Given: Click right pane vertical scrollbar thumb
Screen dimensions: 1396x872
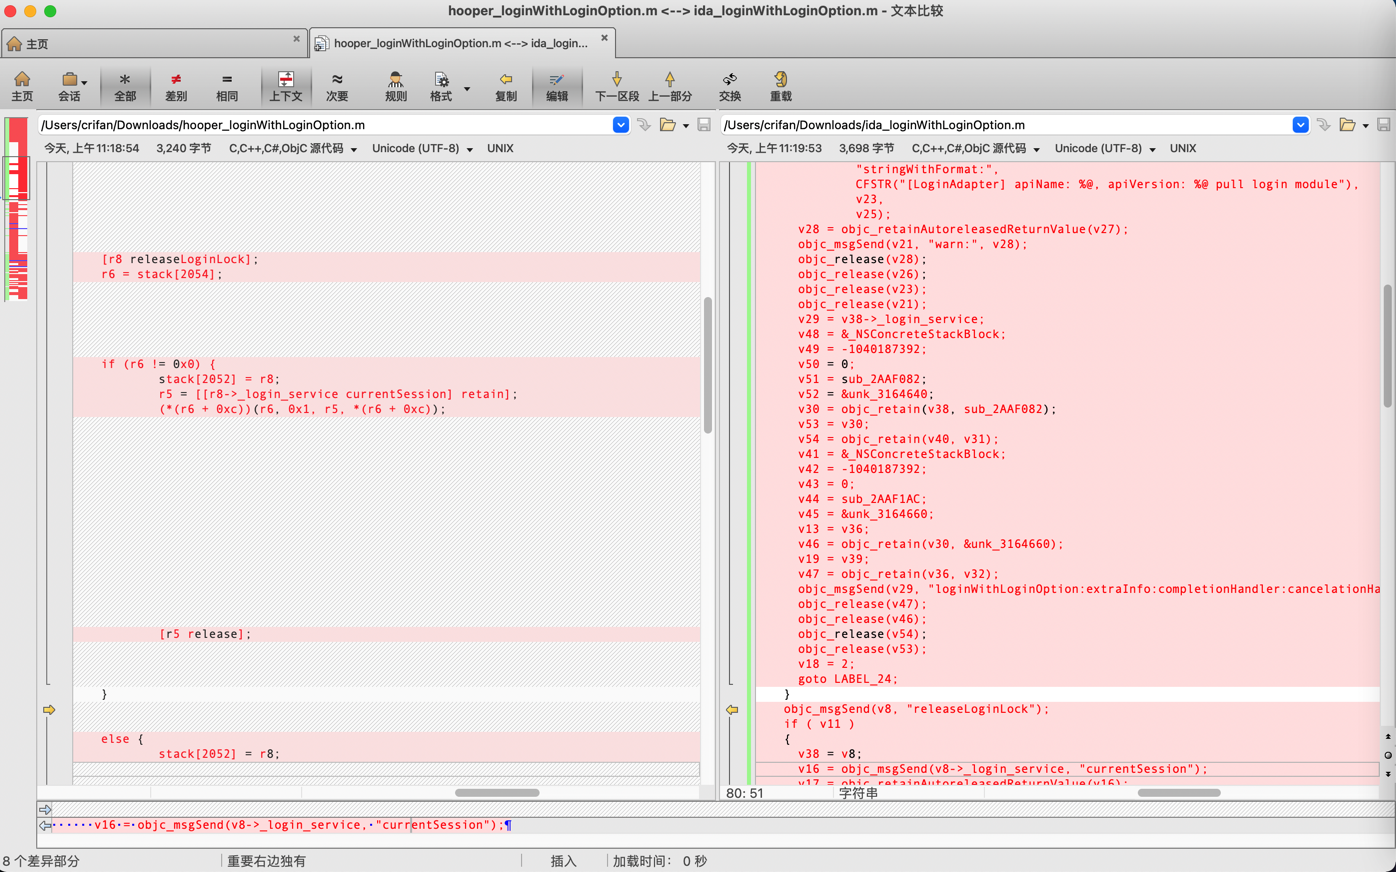Looking at the screenshot, I should pyautogui.click(x=1388, y=346).
